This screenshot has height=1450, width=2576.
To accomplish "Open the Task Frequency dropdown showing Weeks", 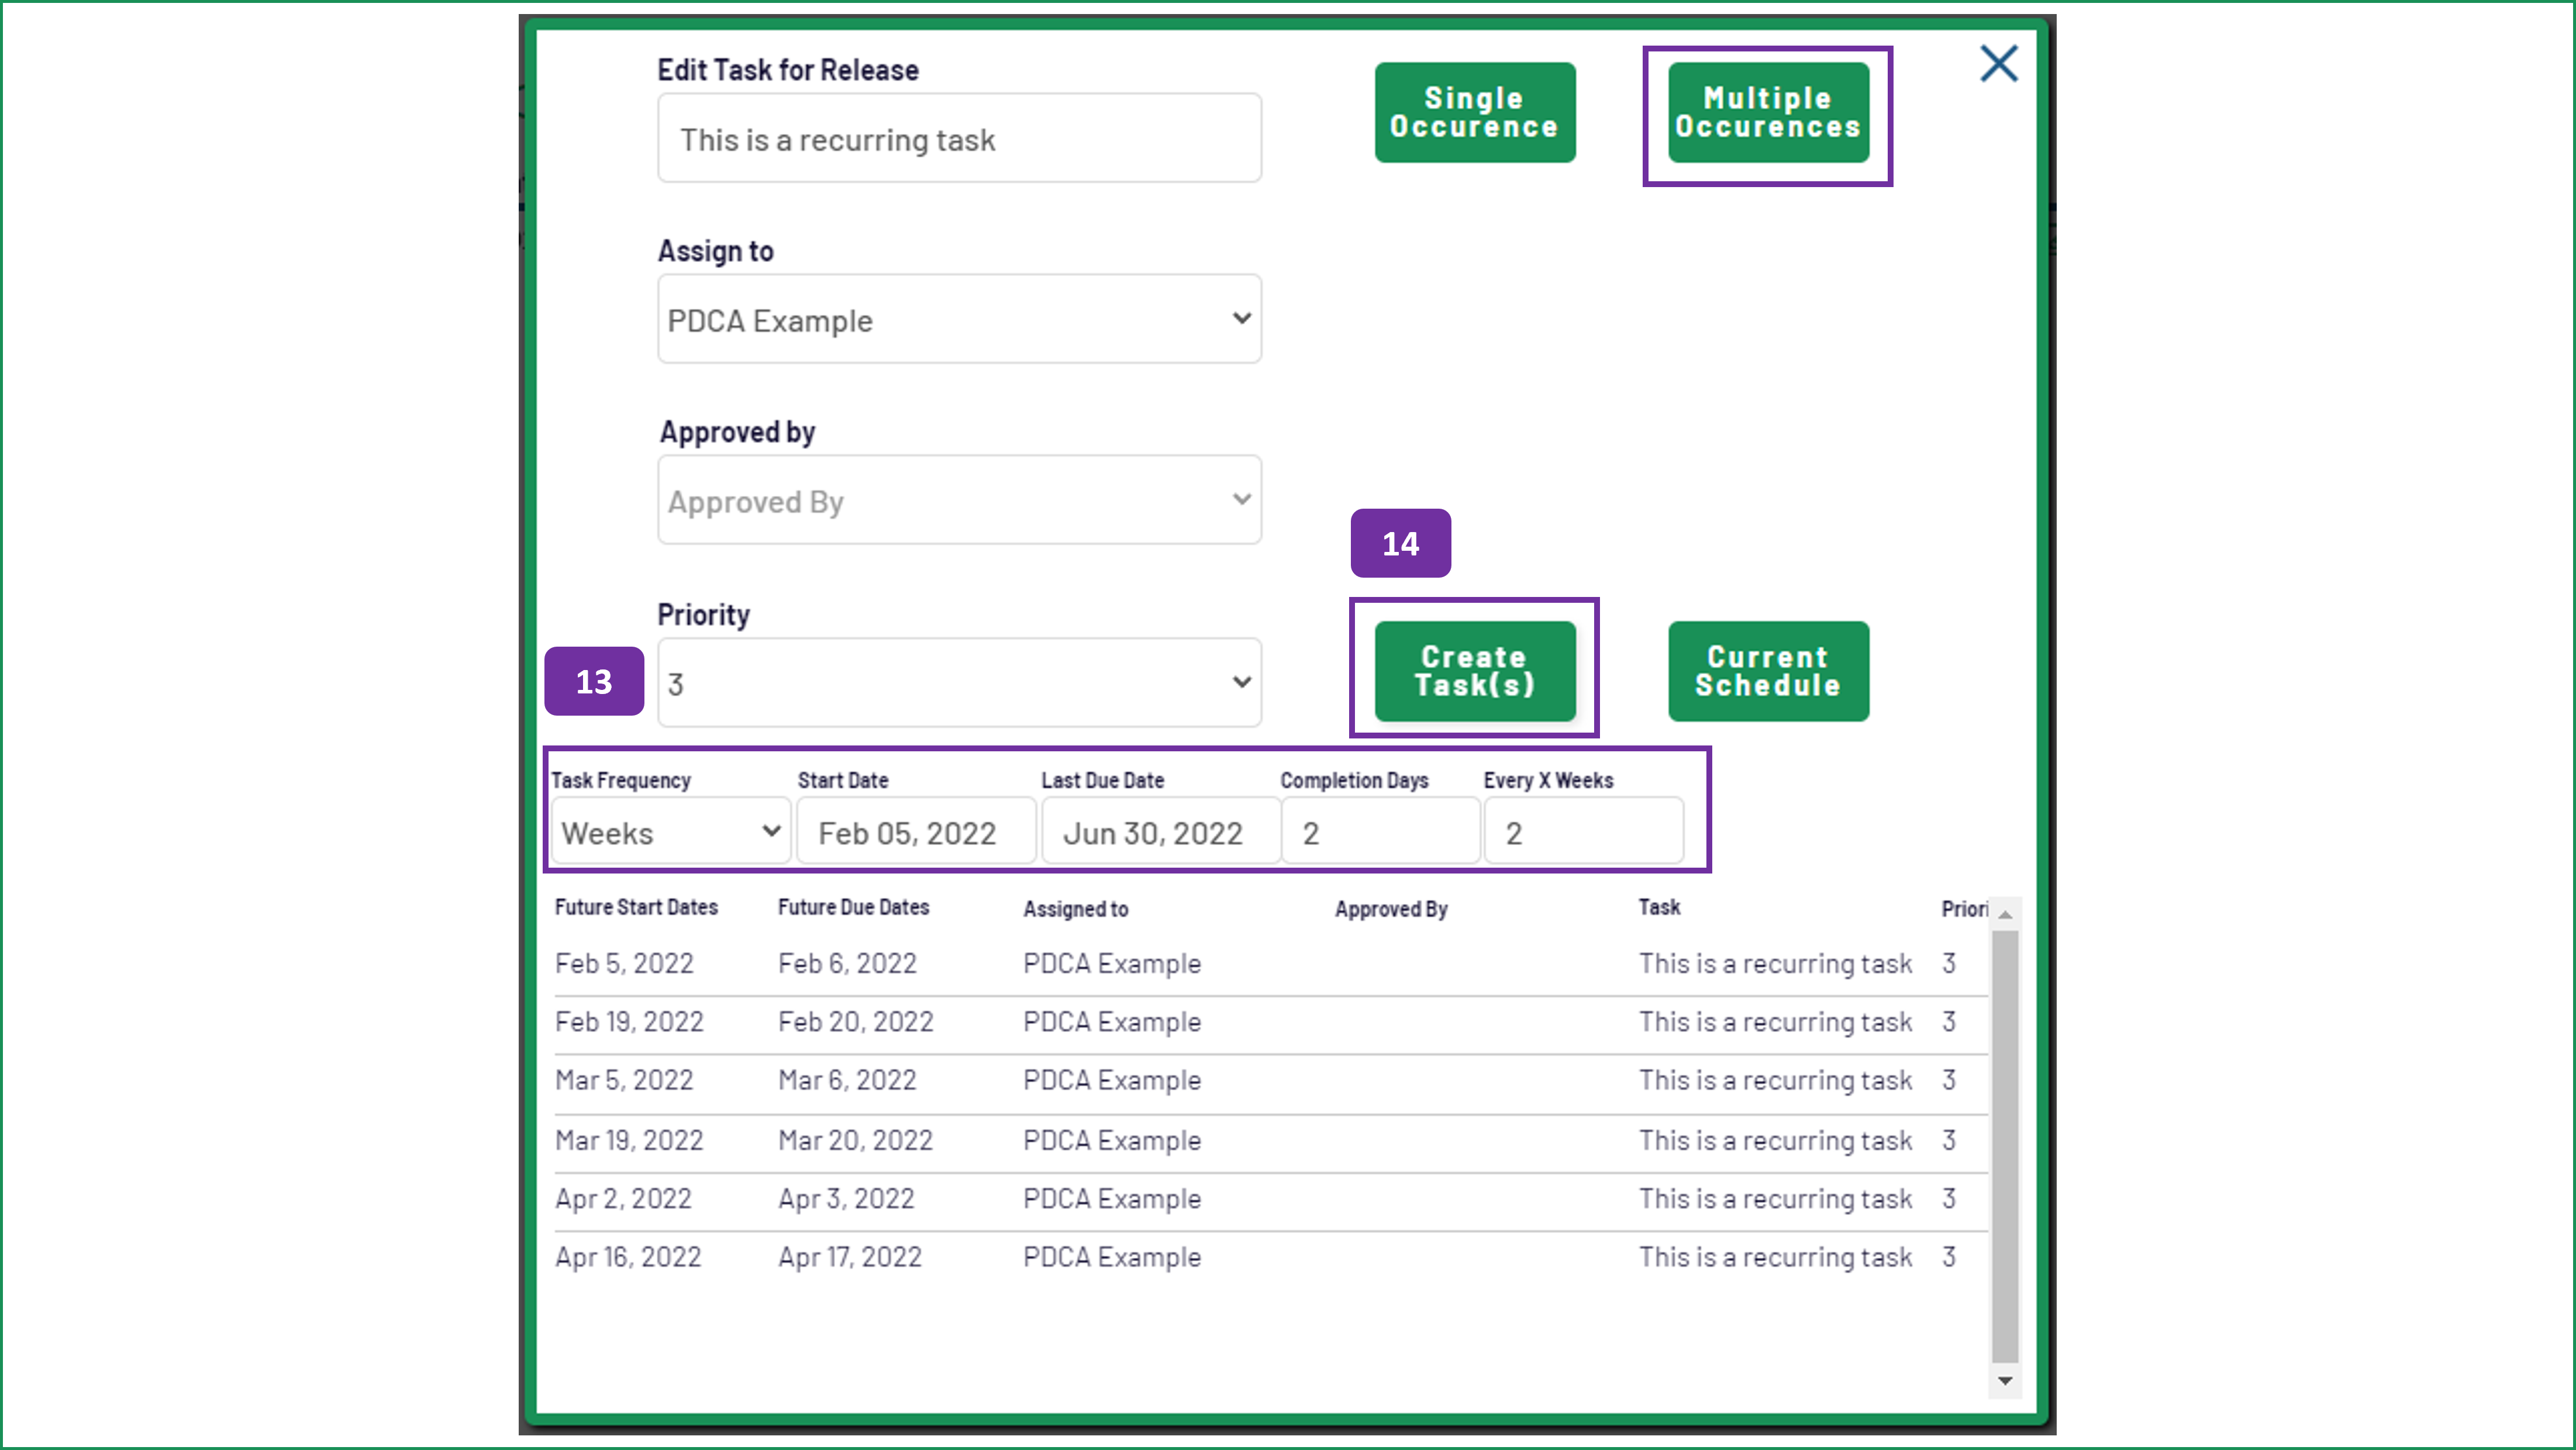I will [x=670, y=831].
